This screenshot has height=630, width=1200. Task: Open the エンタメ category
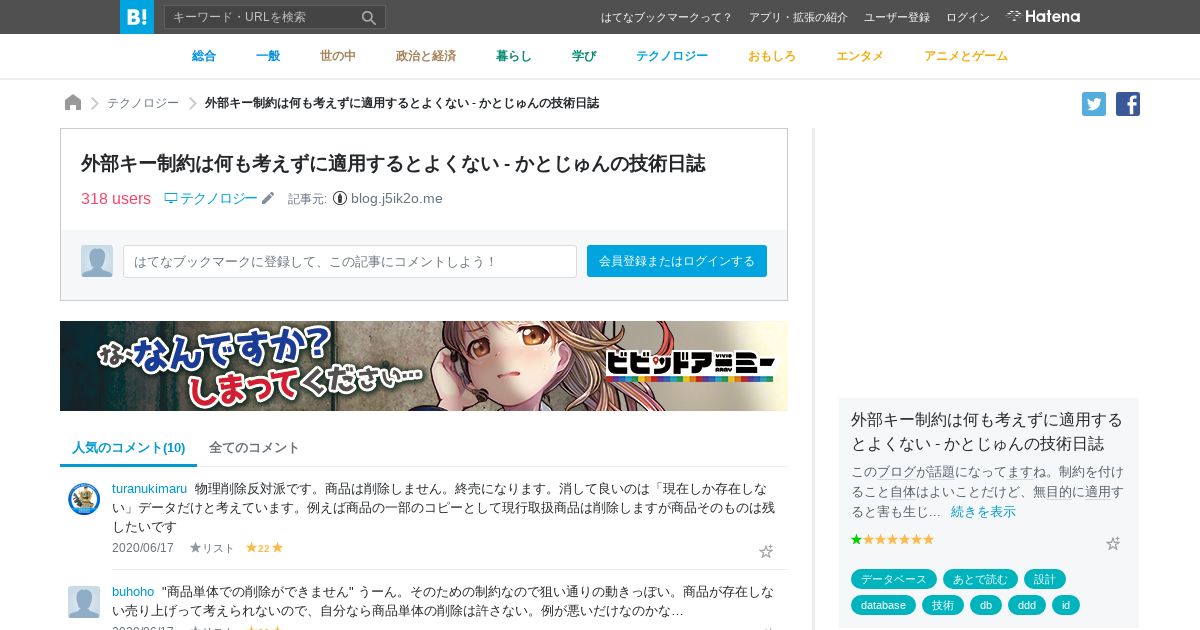[860, 56]
